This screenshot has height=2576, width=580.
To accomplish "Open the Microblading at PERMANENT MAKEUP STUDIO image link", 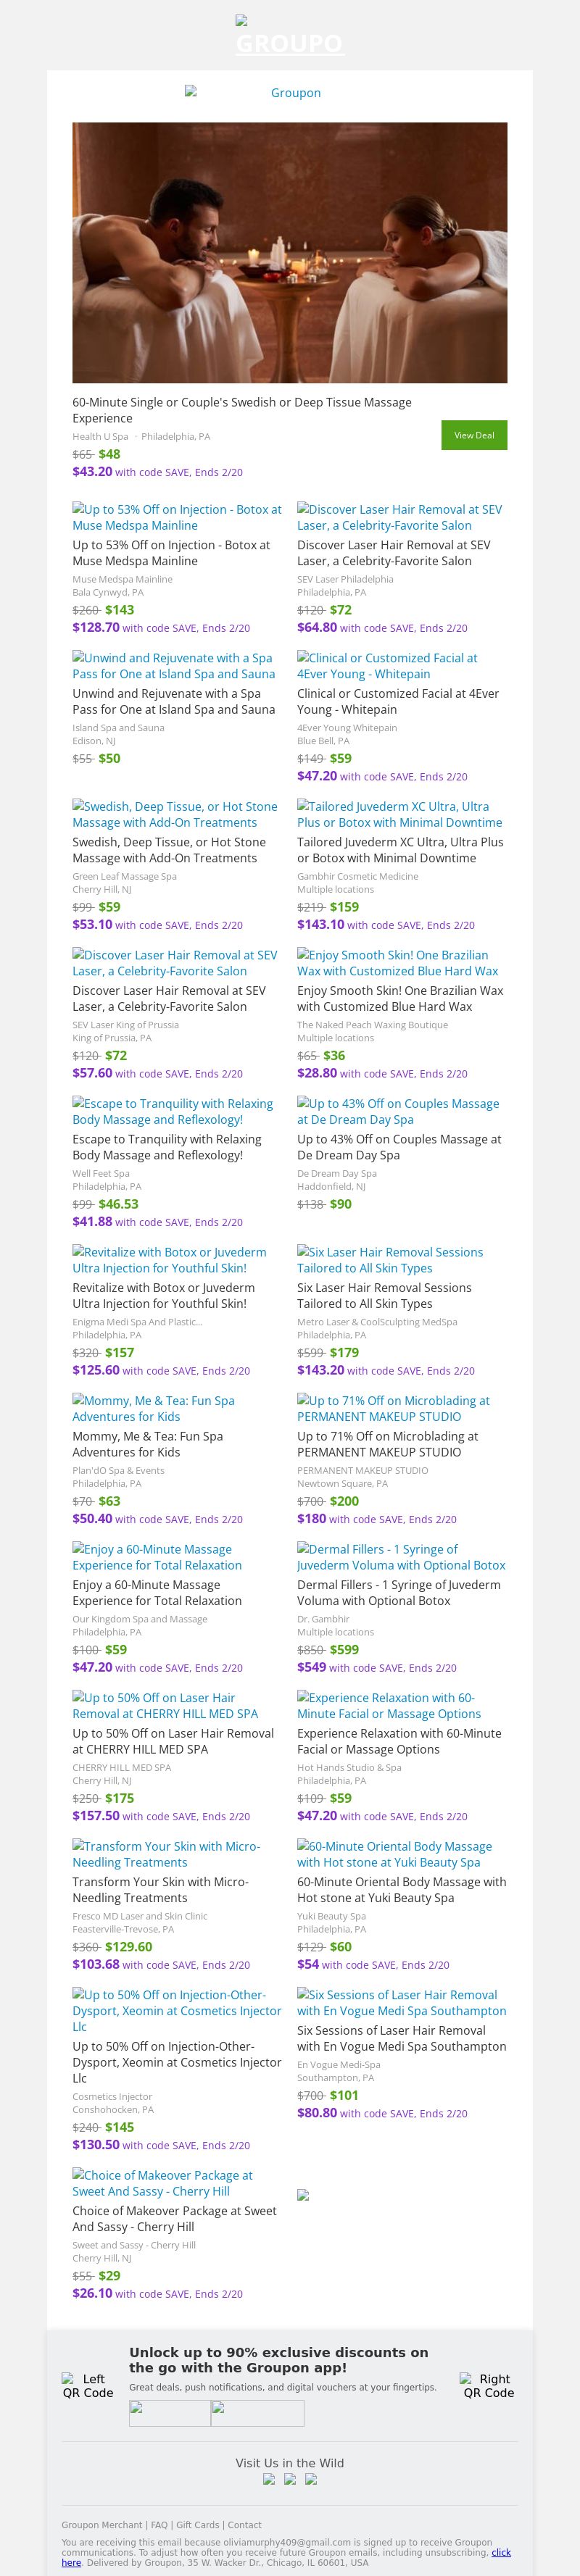I will [393, 1408].
